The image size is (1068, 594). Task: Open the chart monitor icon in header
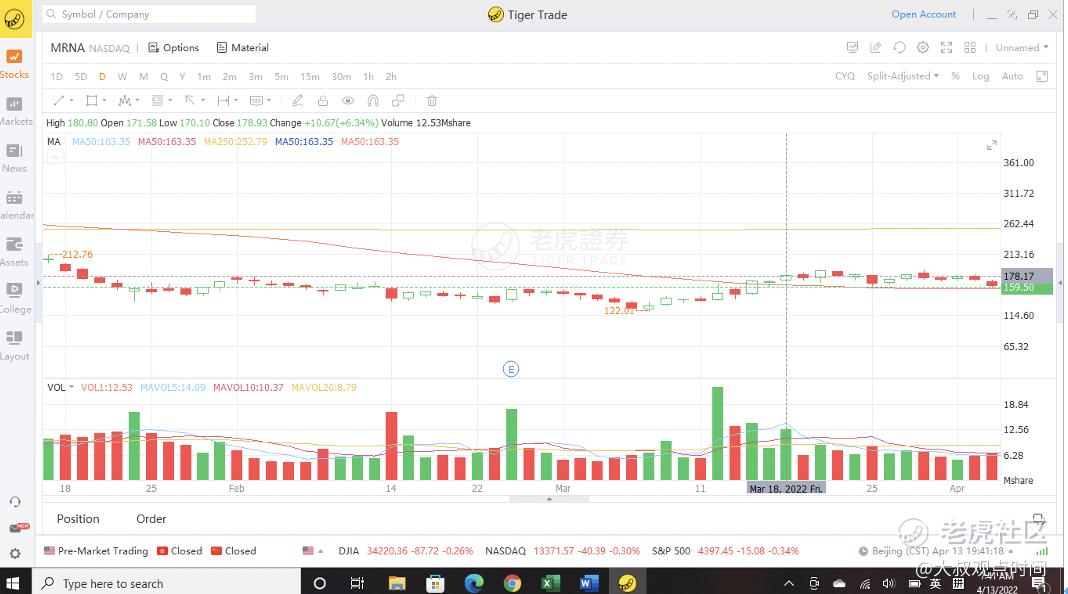click(852, 48)
